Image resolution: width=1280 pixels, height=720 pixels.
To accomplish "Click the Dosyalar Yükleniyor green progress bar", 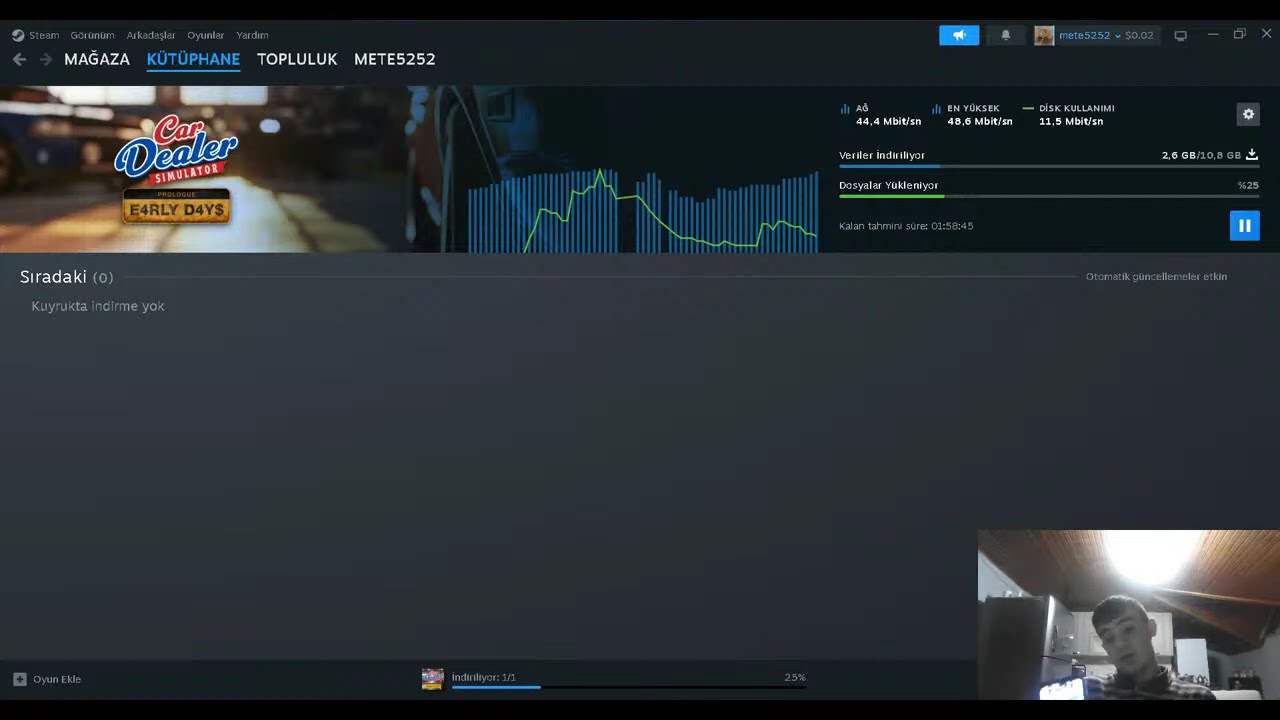I will (x=1049, y=196).
